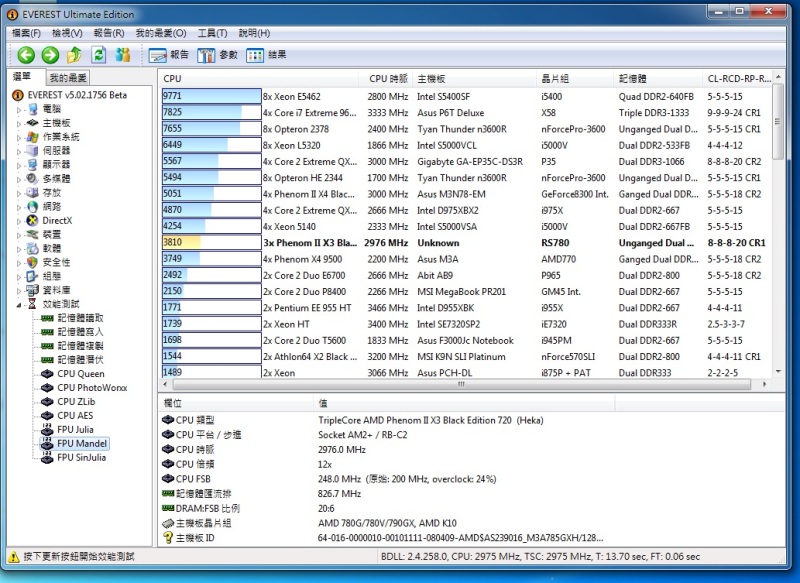Screen dimensions: 800x583
Task: Click the 裝置 devices icon
Action: [x=33, y=235]
